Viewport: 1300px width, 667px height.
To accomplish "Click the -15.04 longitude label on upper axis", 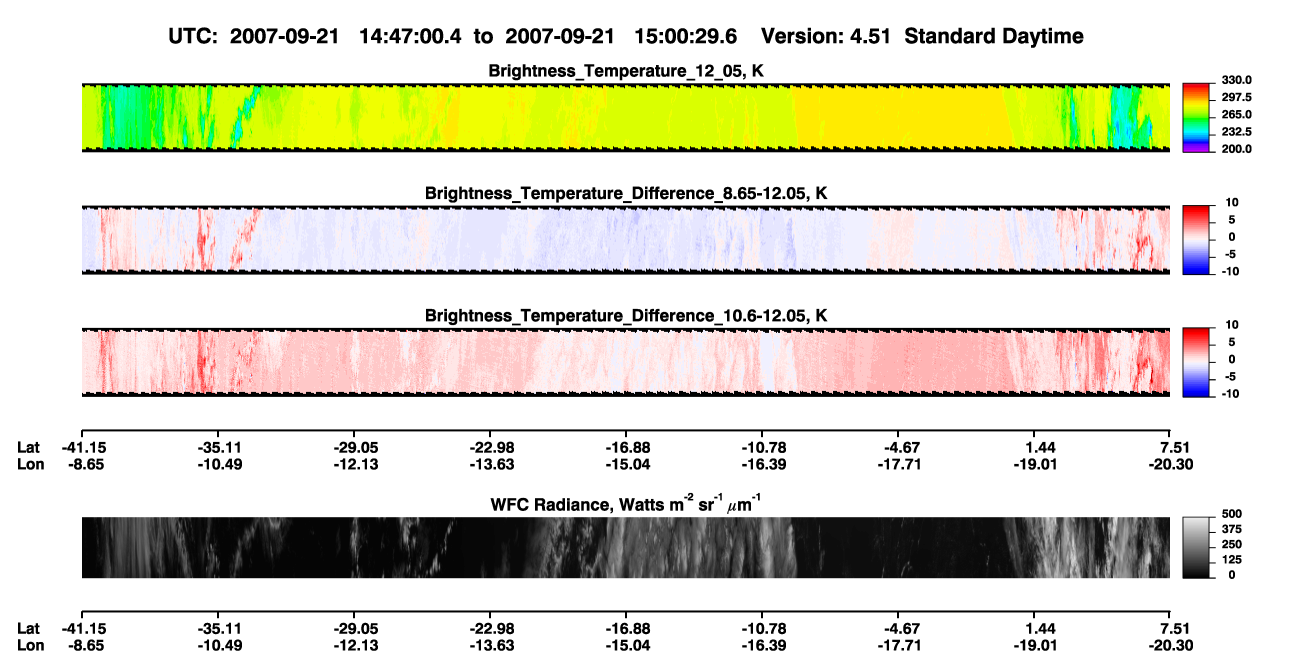I will 626,464.
